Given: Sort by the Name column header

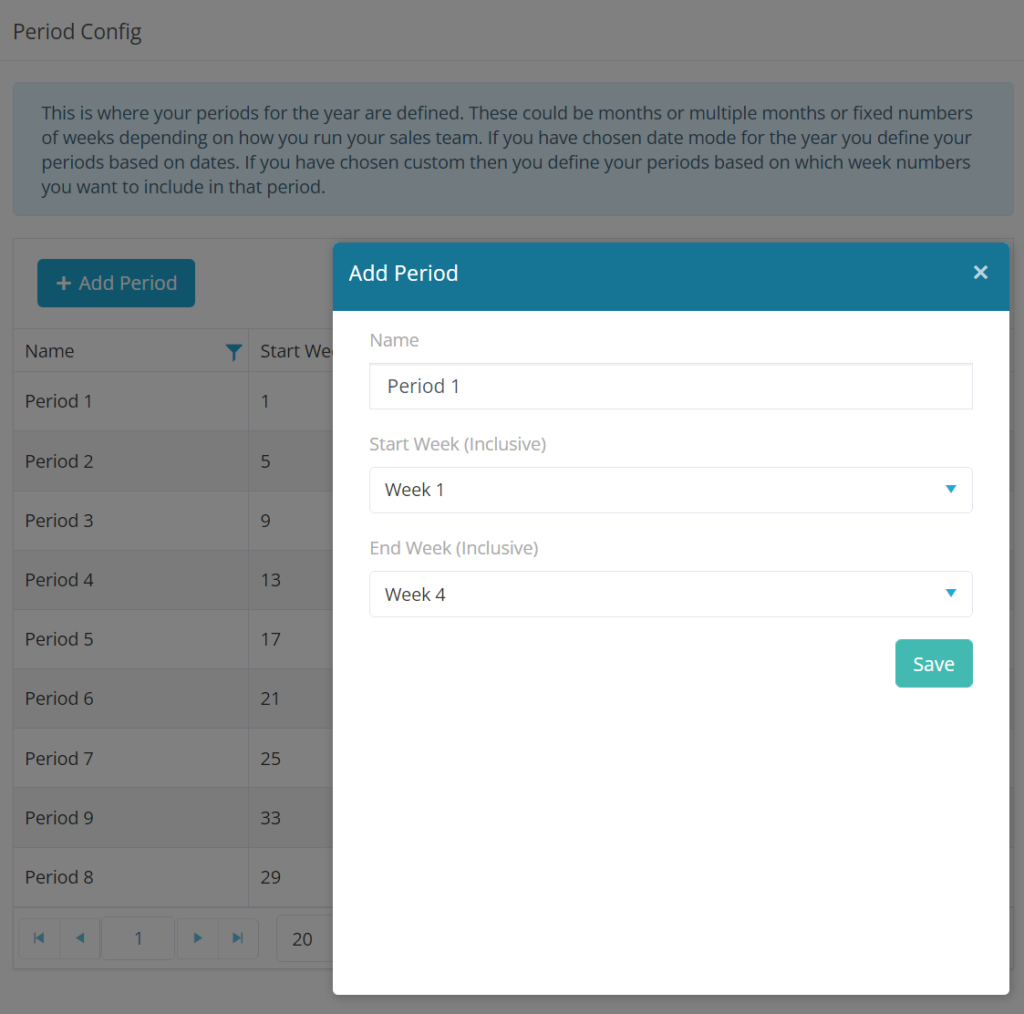Looking at the screenshot, I should point(50,351).
